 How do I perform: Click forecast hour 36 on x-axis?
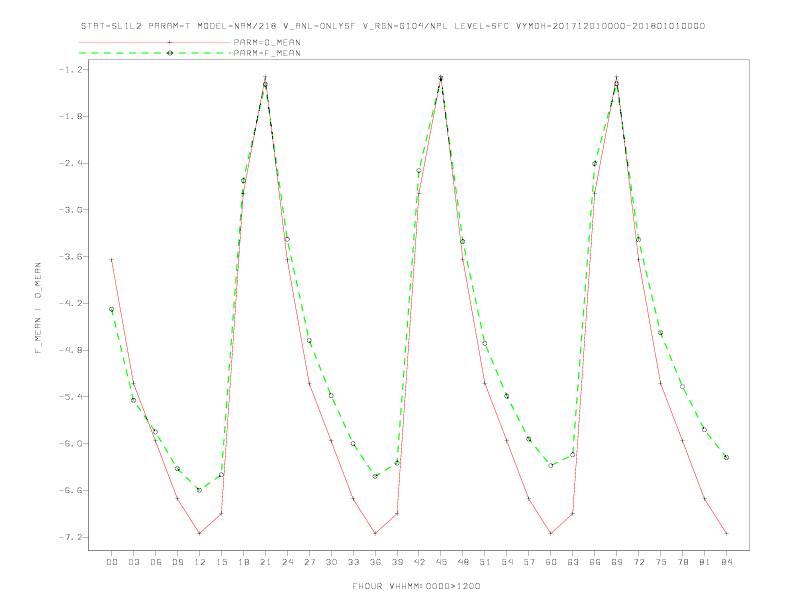click(x=375, y=562)
